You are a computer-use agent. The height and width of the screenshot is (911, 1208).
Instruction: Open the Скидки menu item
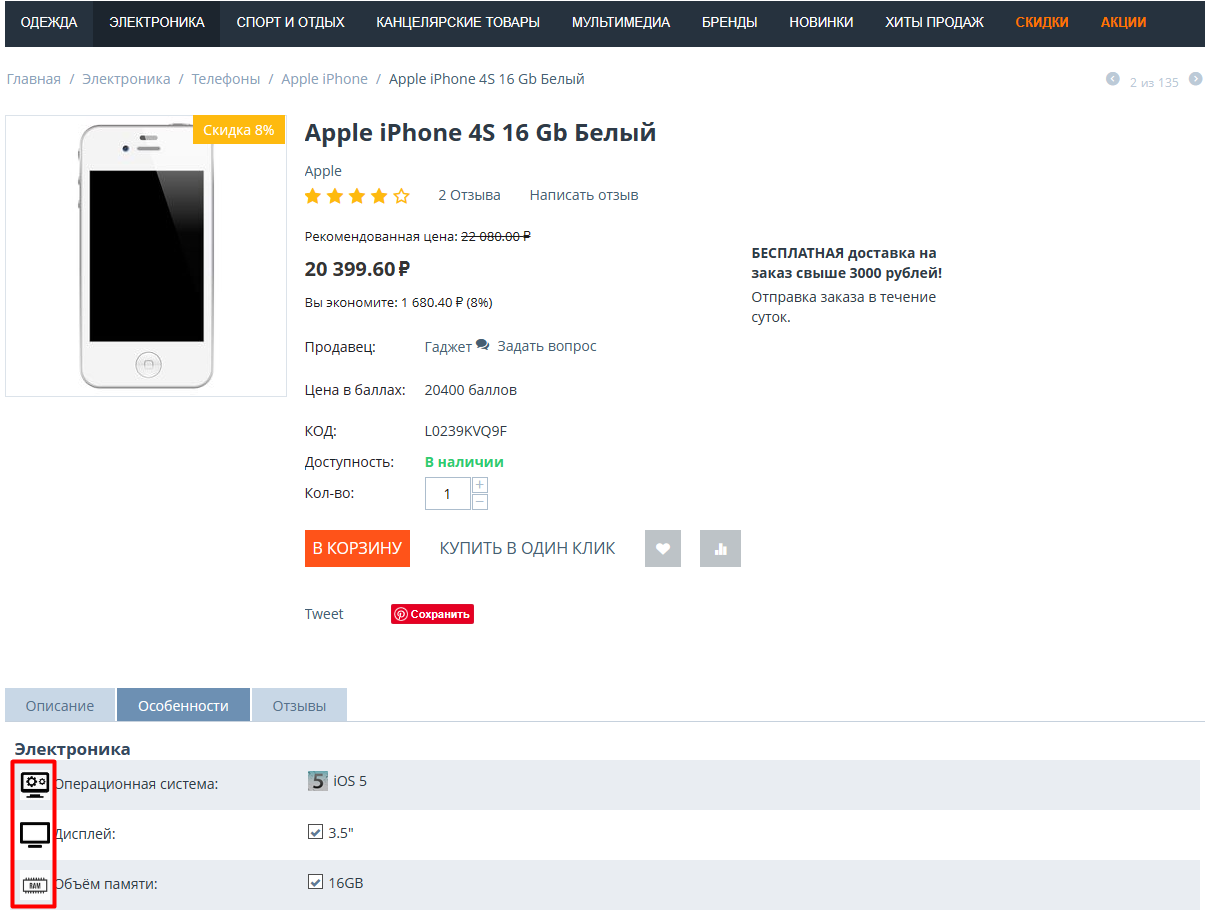tap(1042, 22)
